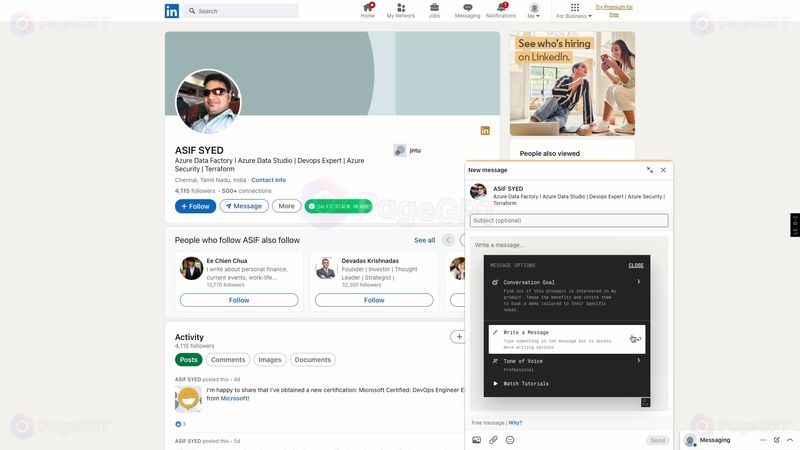Image resolution: width=800 pixels, height=450 pixels.
Task: Open Jobs briefcase icon
Action: [x=434, y=10]
